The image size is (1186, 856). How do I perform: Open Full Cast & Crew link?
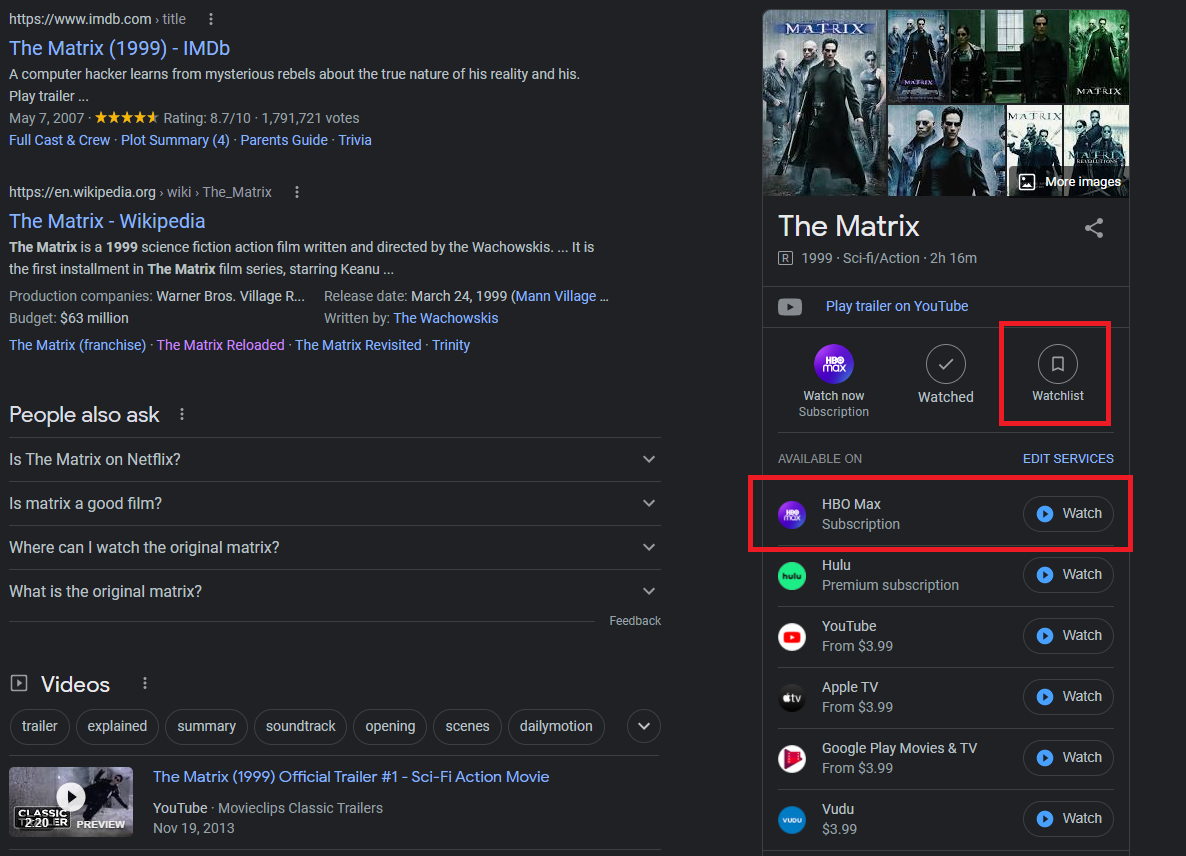(x=60, y=141)
